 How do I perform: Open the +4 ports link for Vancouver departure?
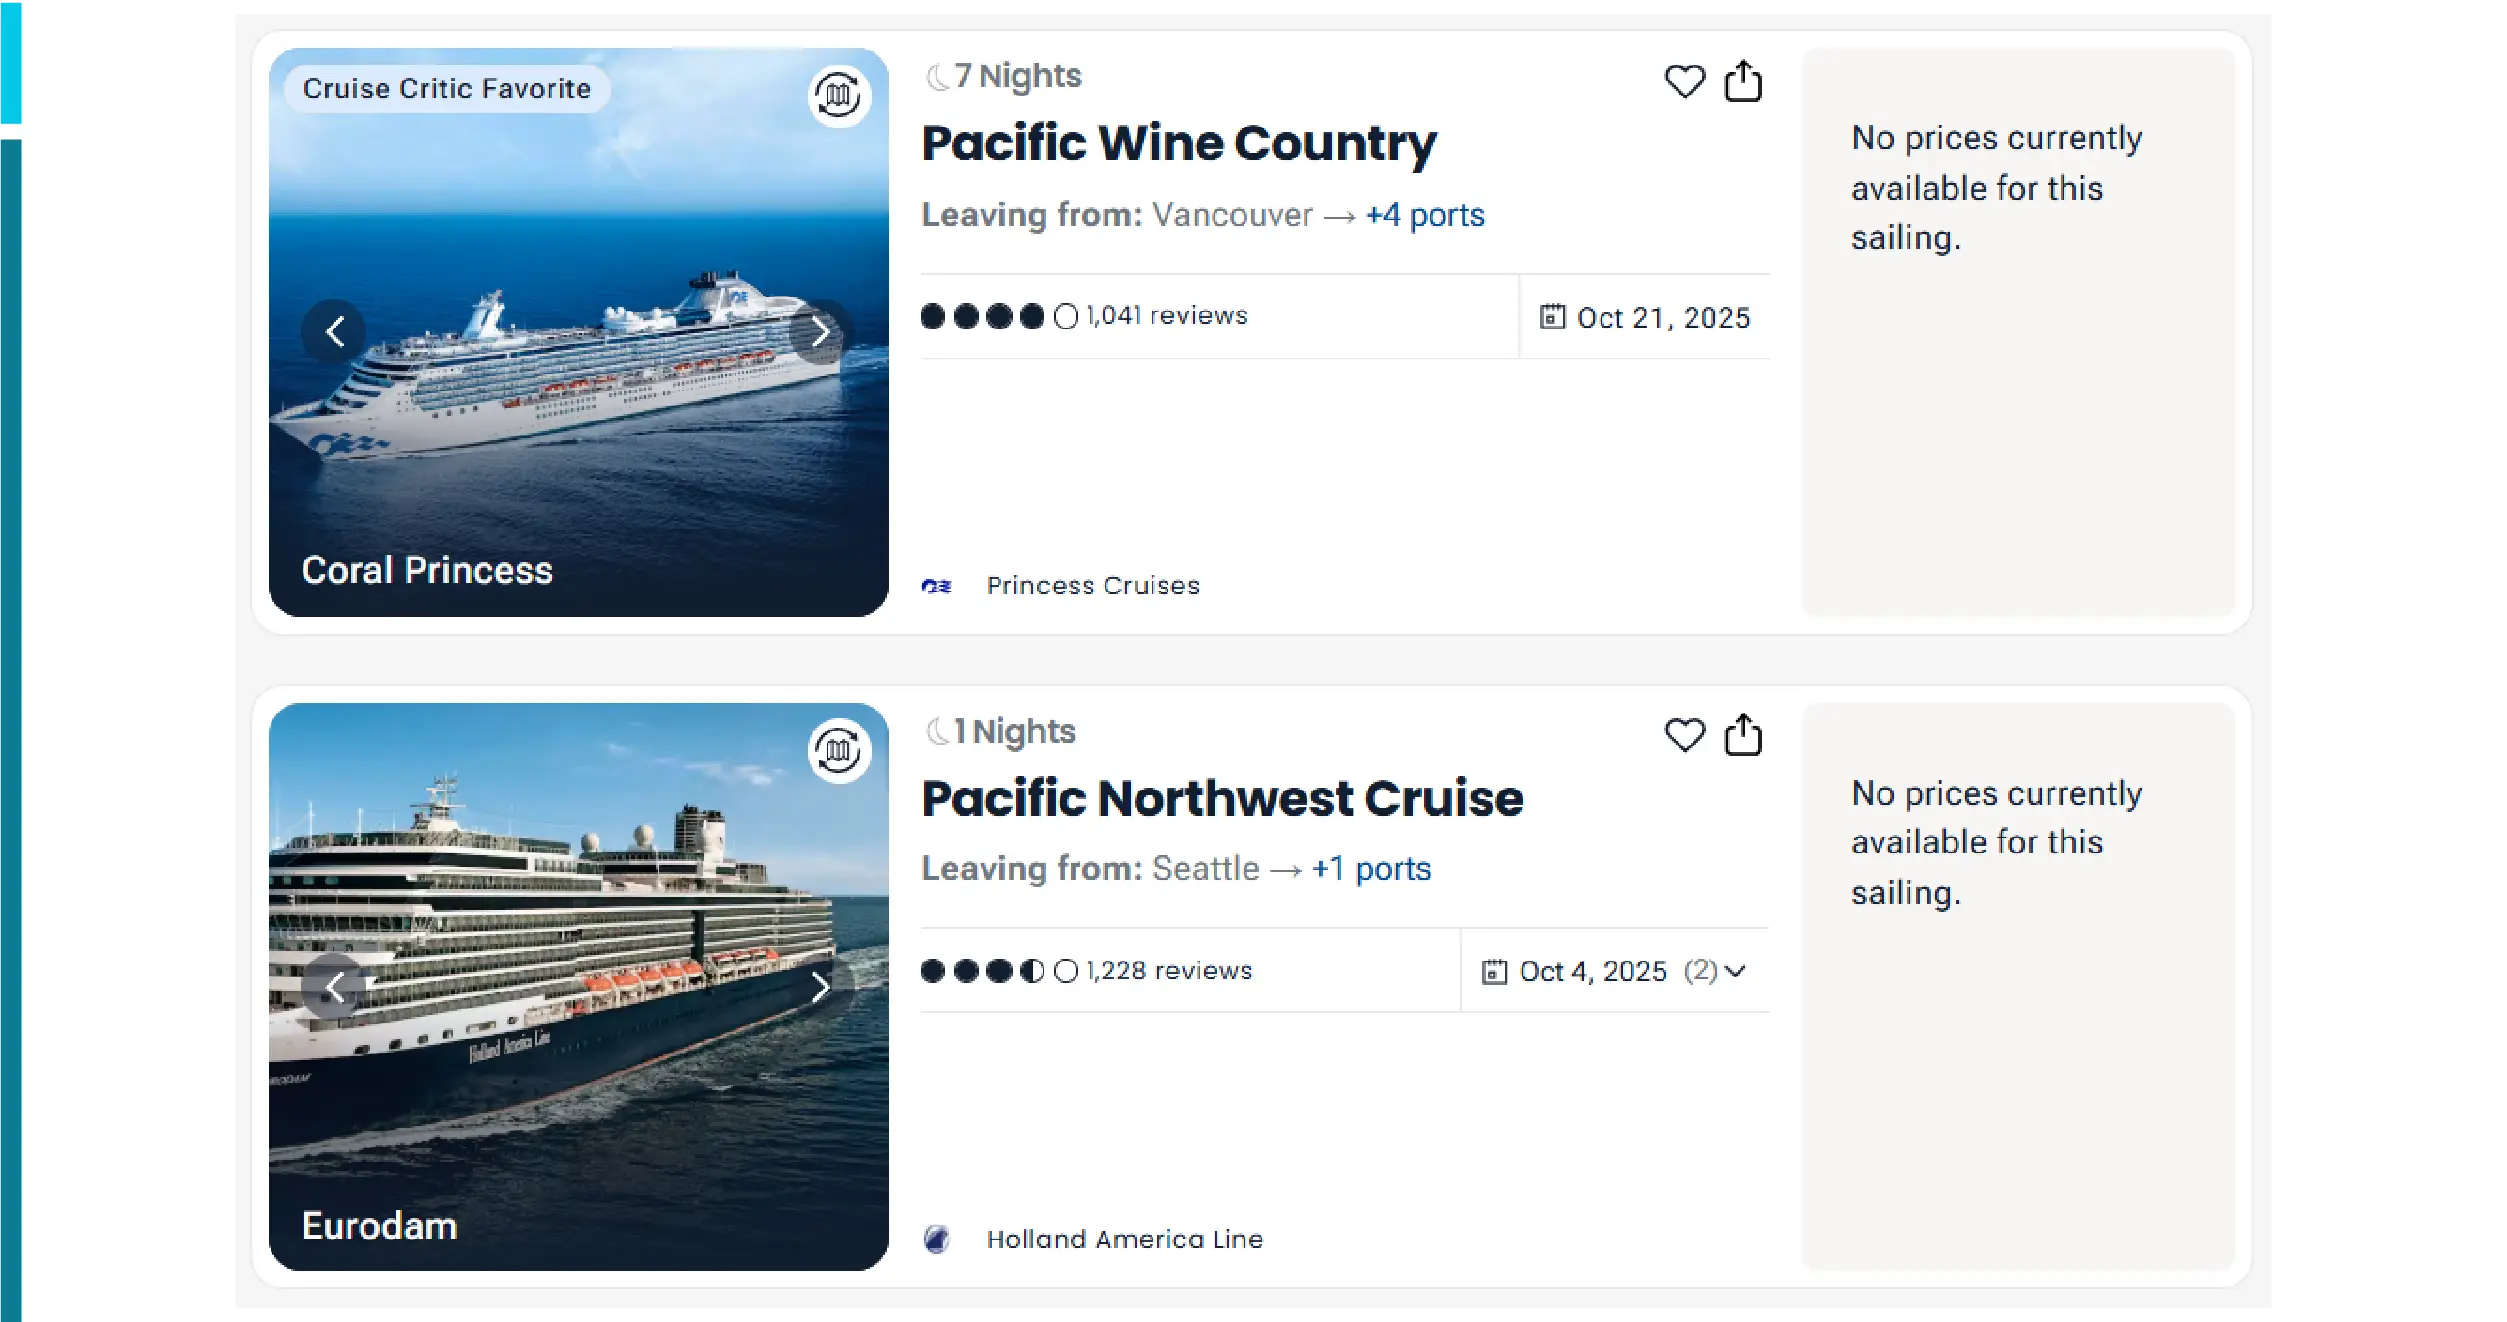[x=1423, y=215]
